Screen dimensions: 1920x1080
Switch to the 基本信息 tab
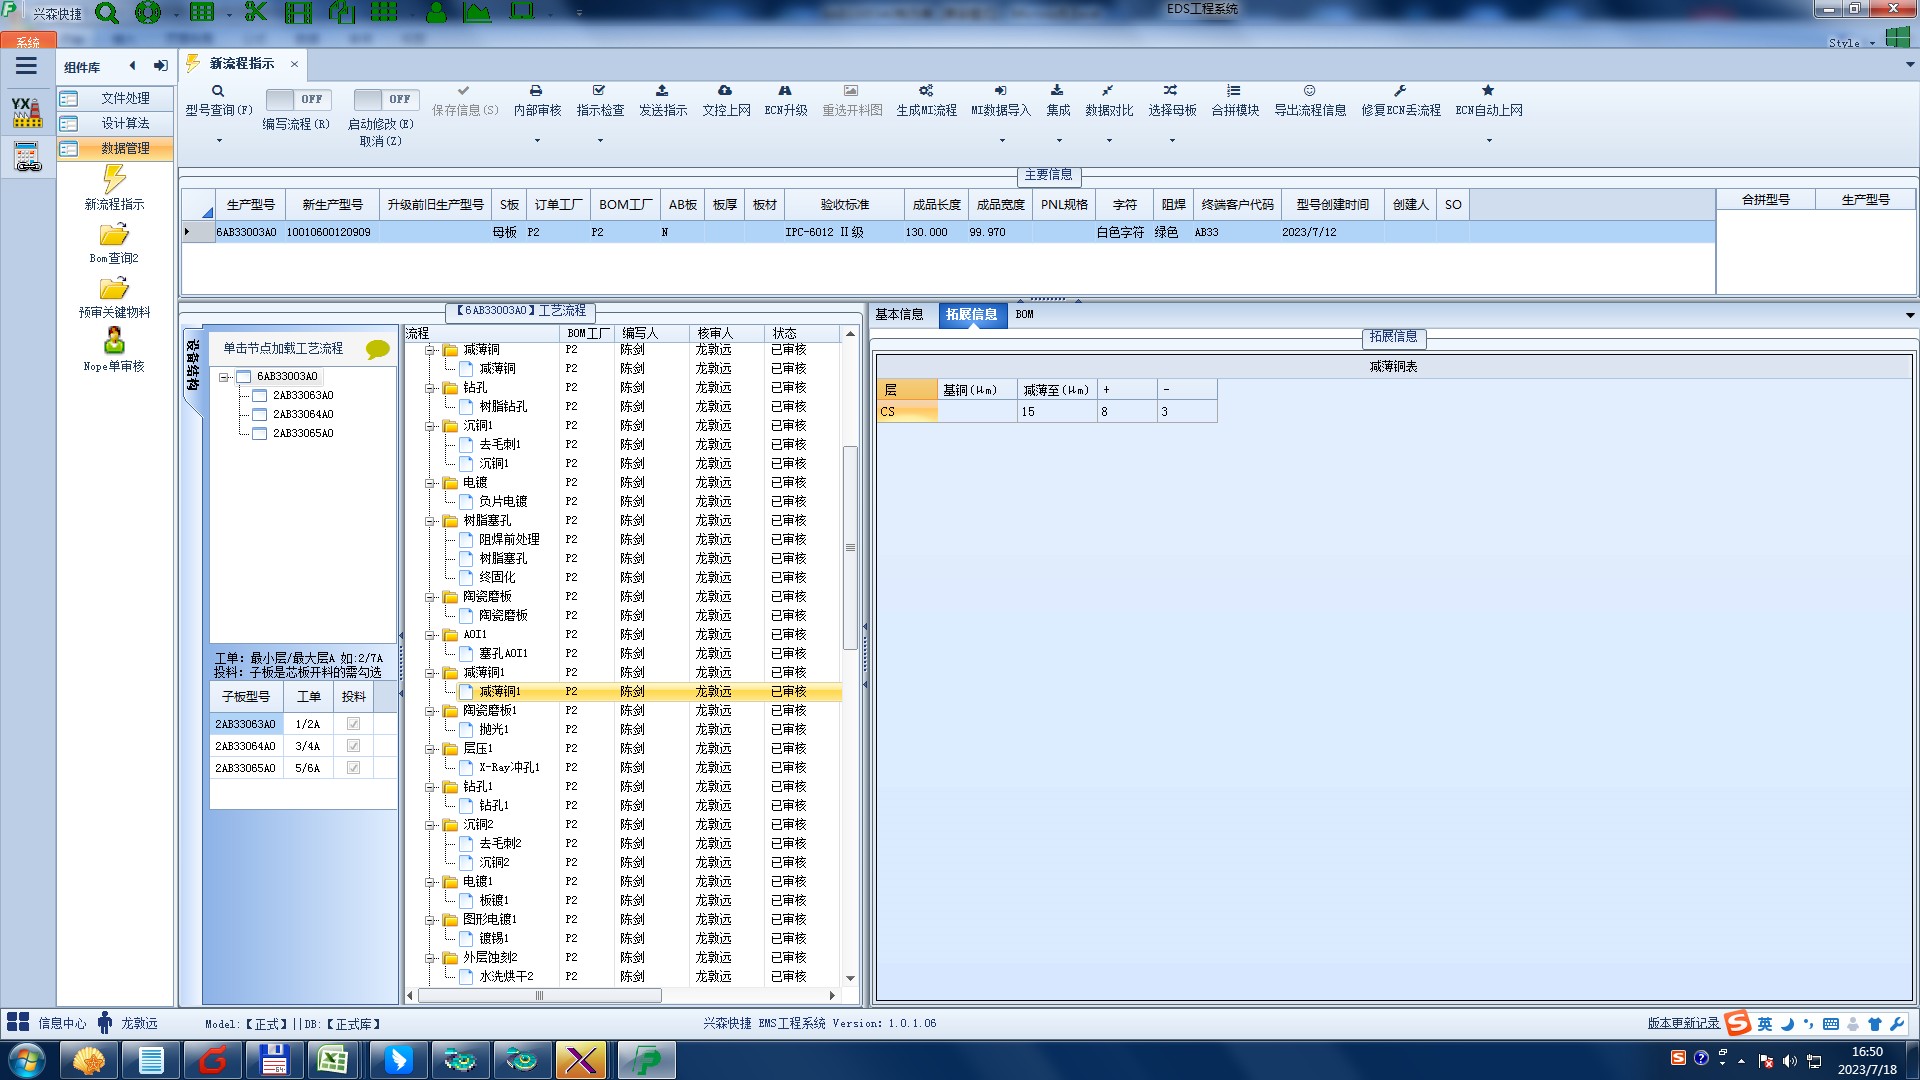point(899,314)
